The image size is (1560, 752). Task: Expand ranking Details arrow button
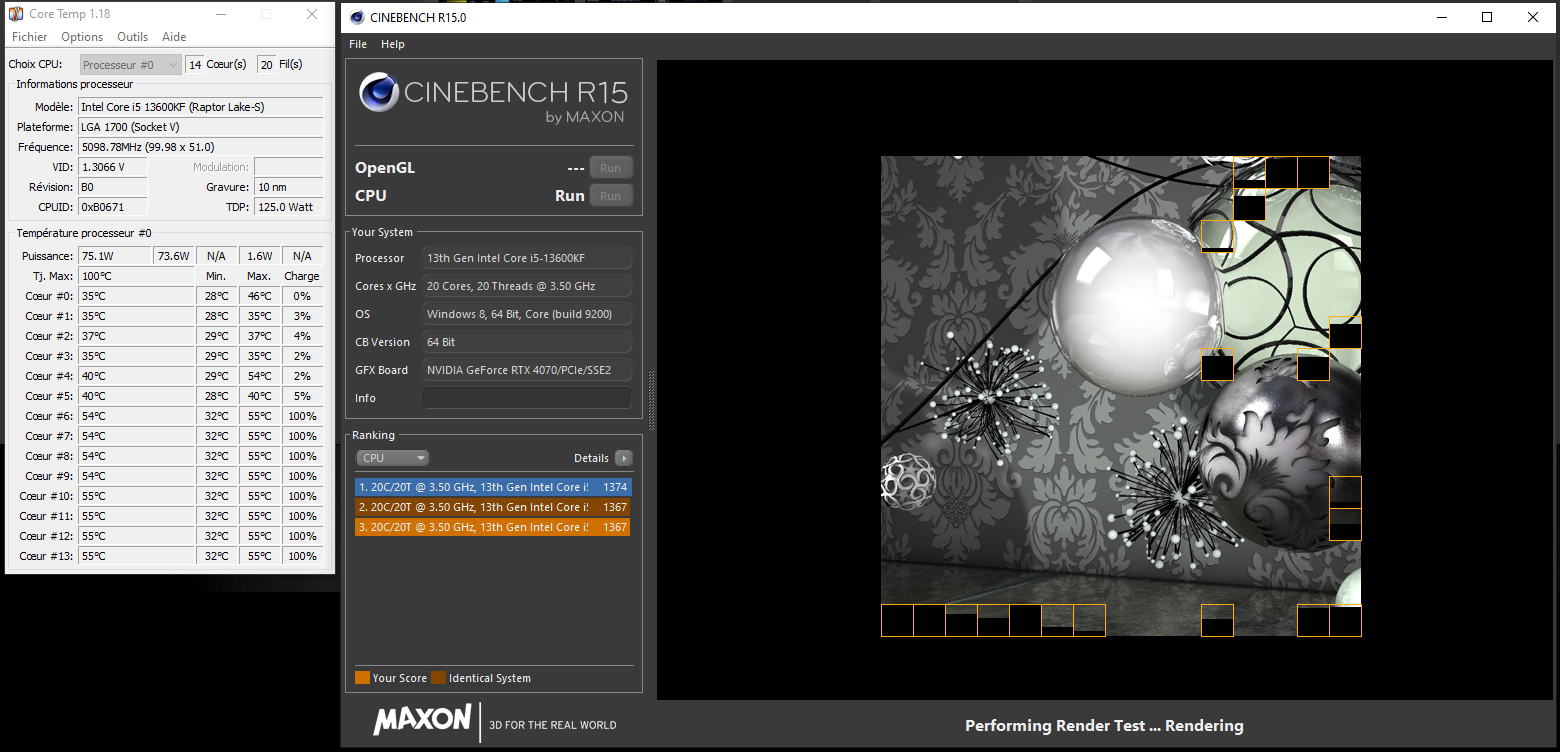(x=624, y=458)
